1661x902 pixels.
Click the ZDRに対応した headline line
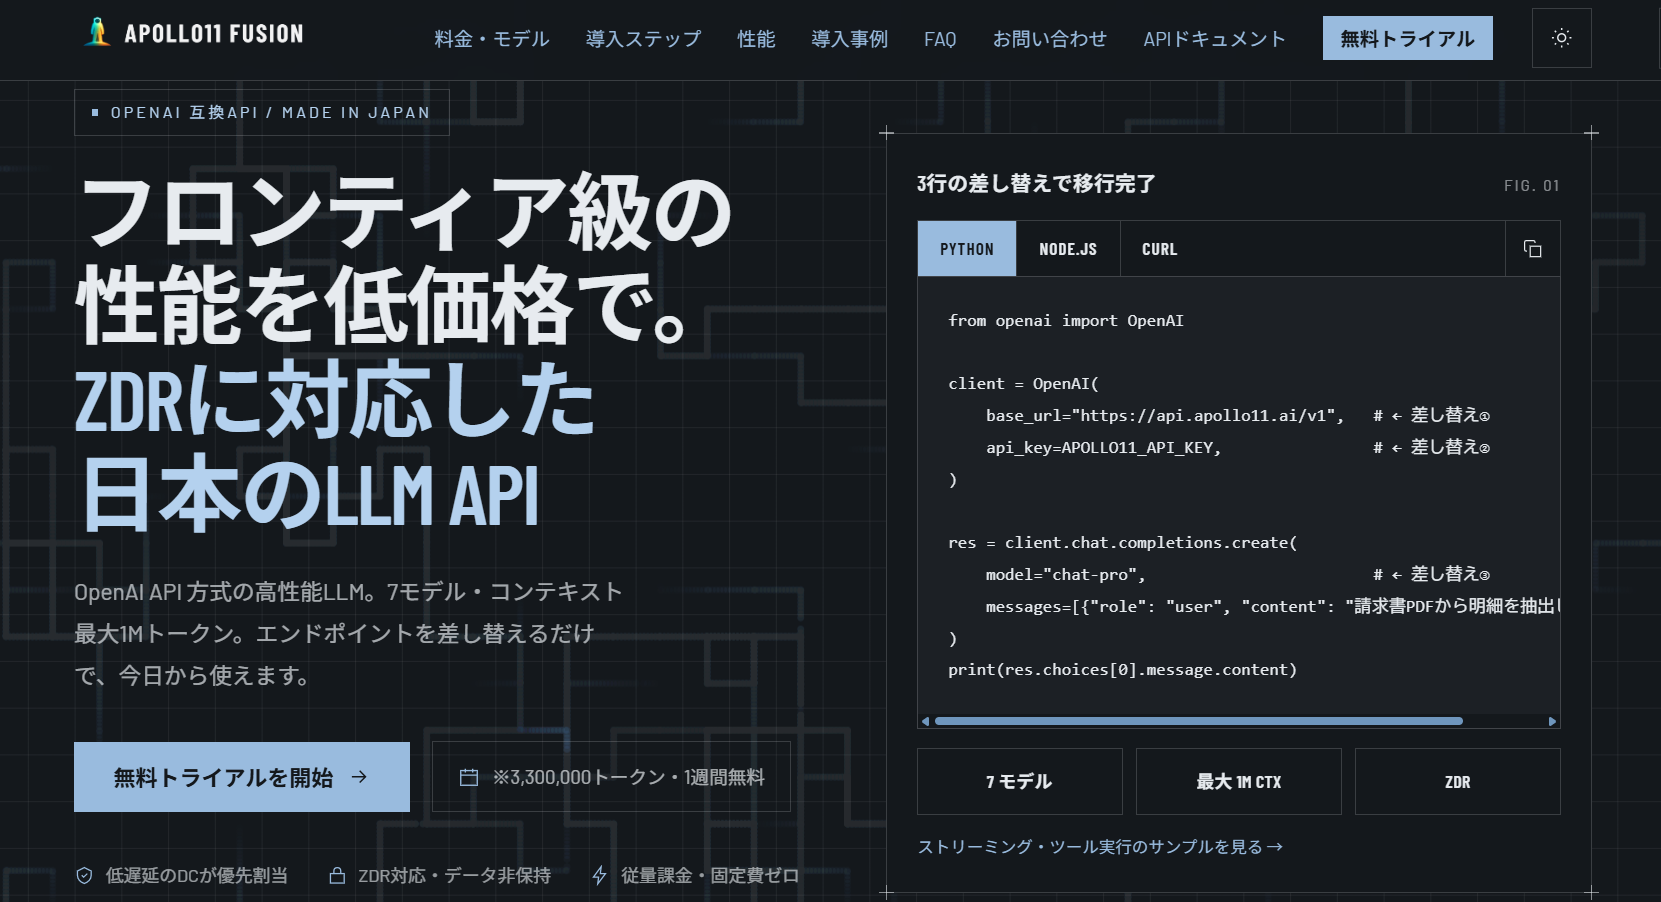pyautogui.click(x=335, y=400)
